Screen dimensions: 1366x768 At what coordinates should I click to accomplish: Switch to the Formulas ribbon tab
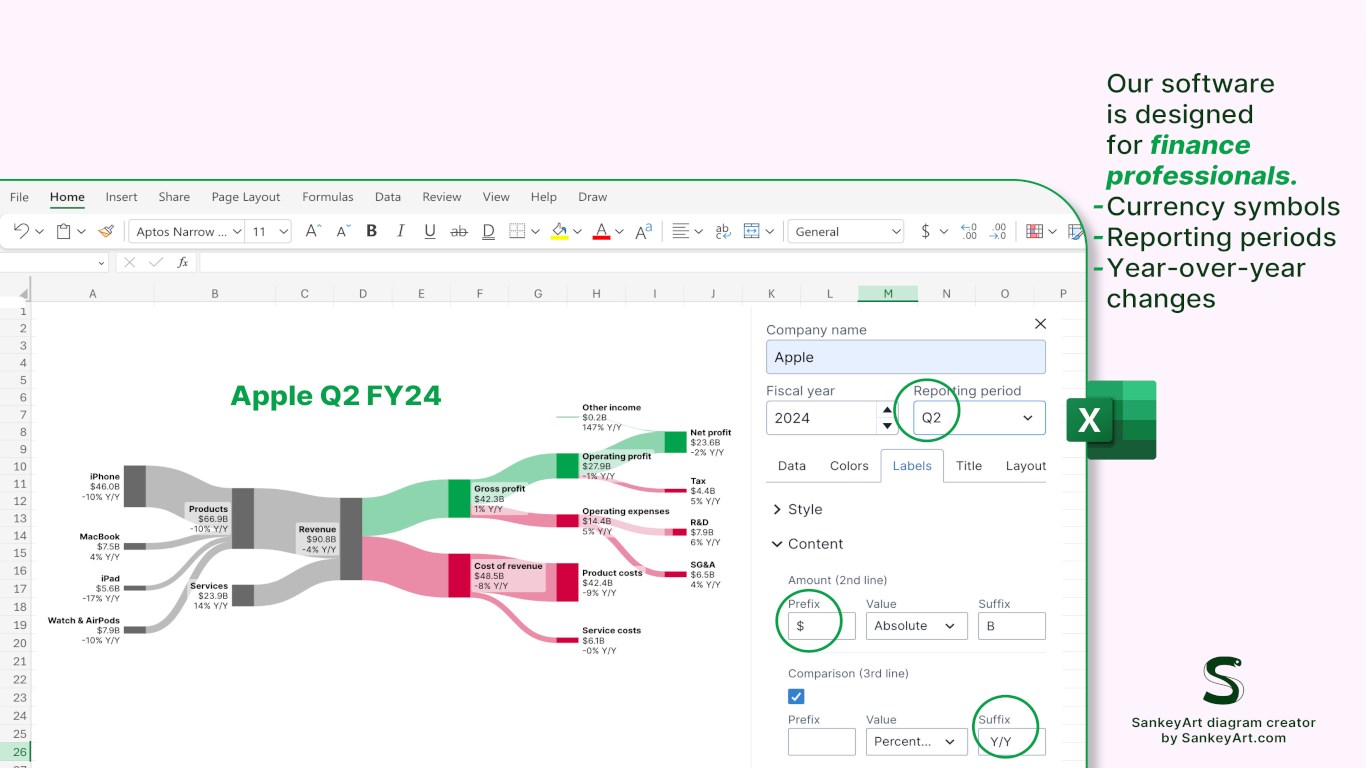tap(328, 197)
